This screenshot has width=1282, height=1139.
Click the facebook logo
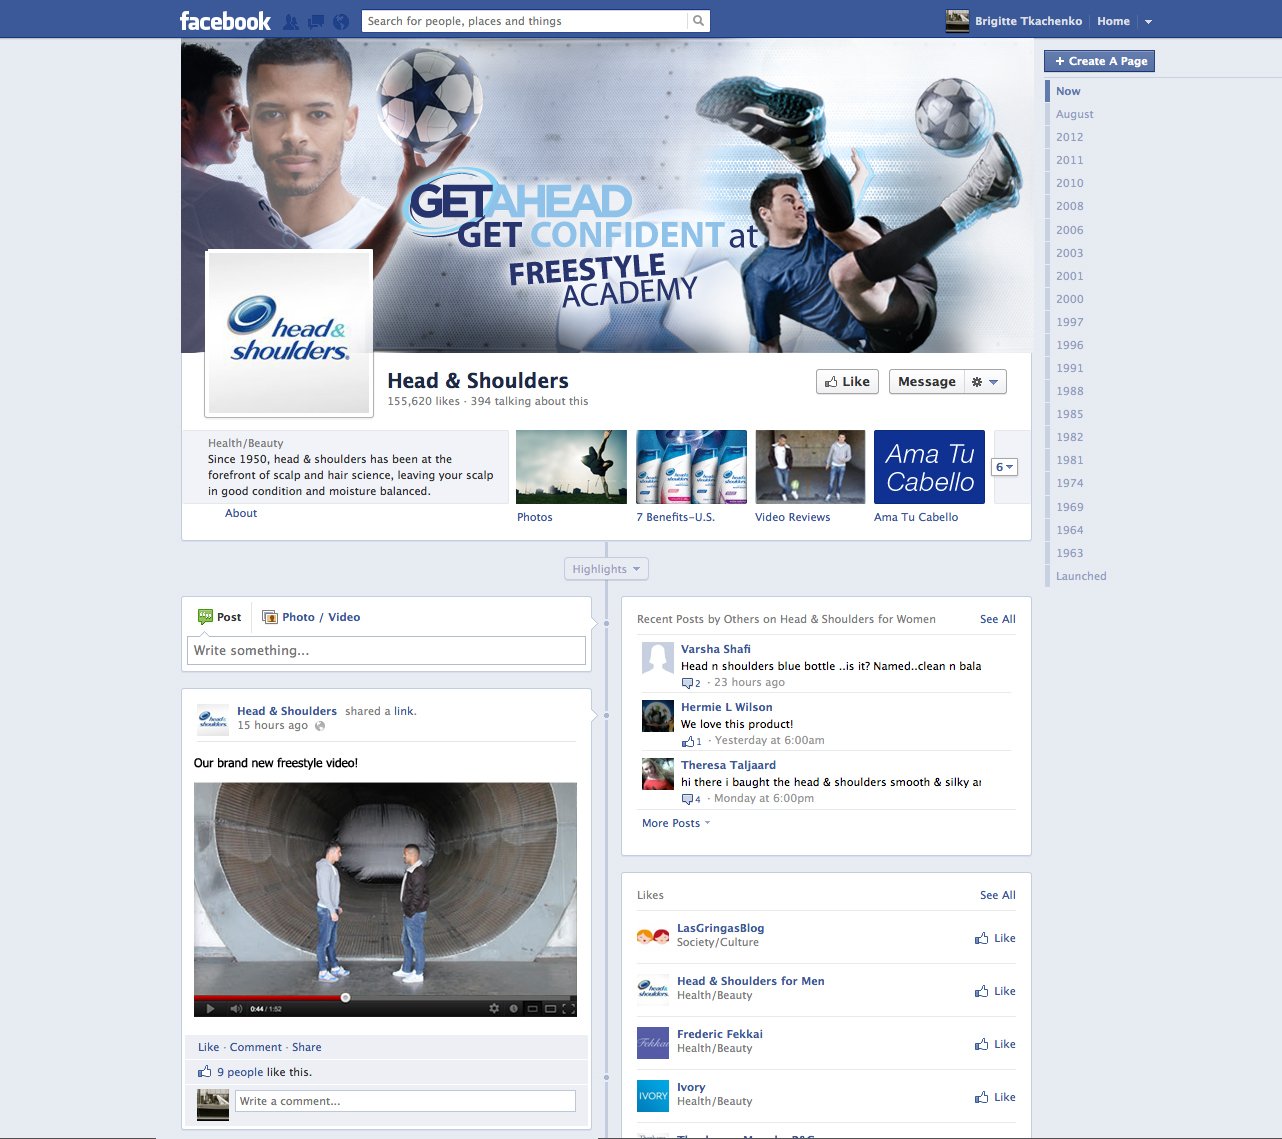(x=225, y=21)
